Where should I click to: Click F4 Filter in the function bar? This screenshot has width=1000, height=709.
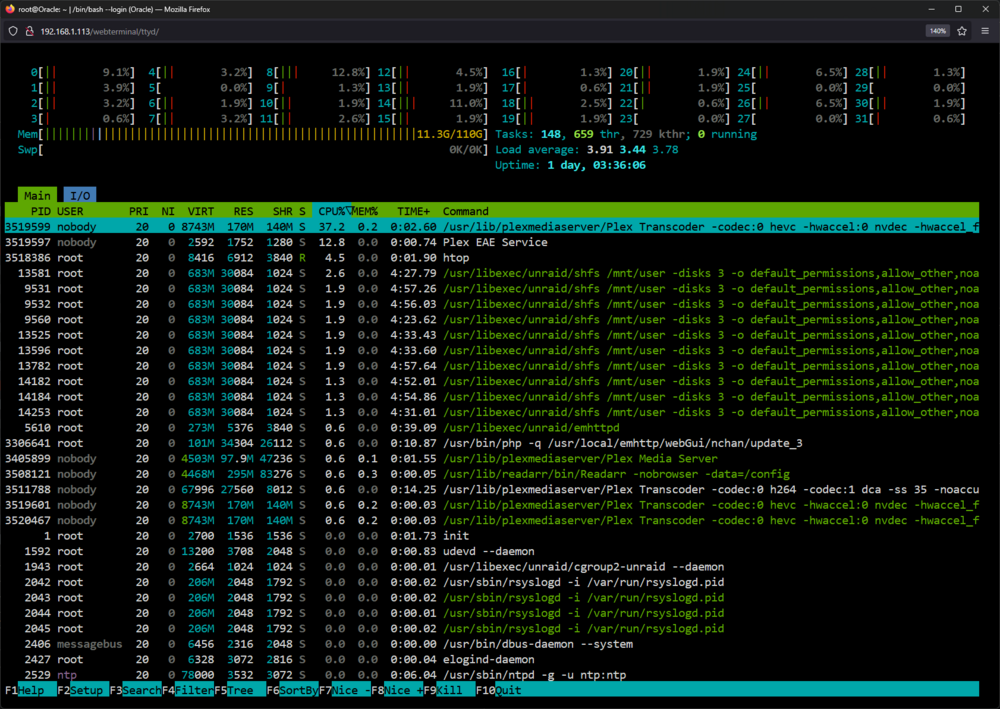pos(188,690)
